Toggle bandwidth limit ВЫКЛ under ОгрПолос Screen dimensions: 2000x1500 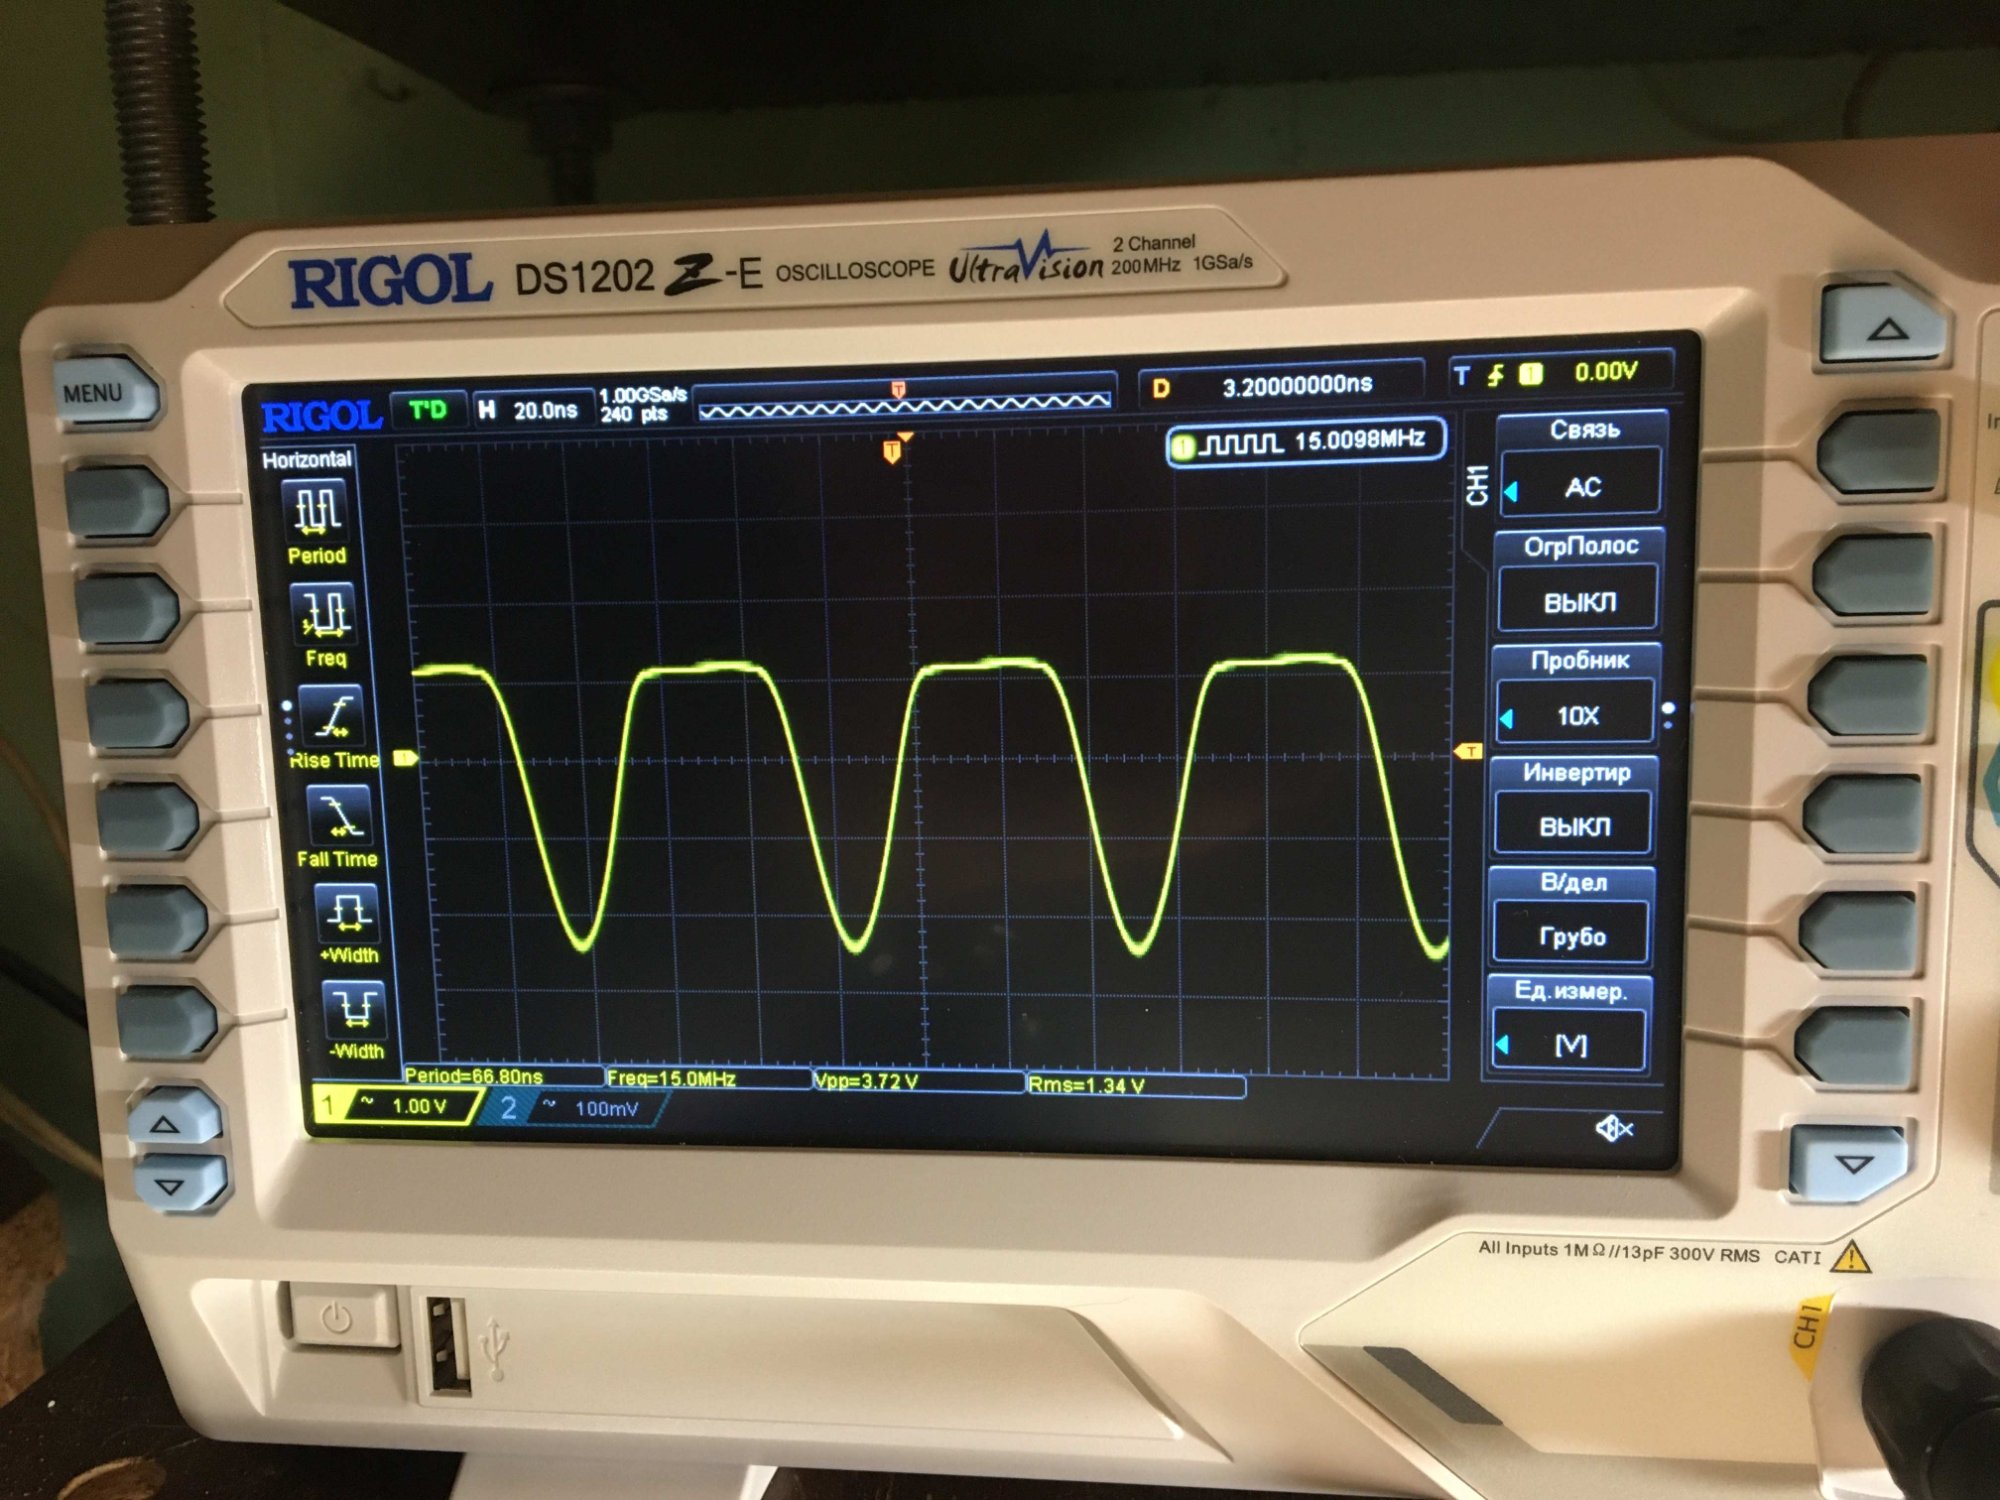coord(1579,602)
